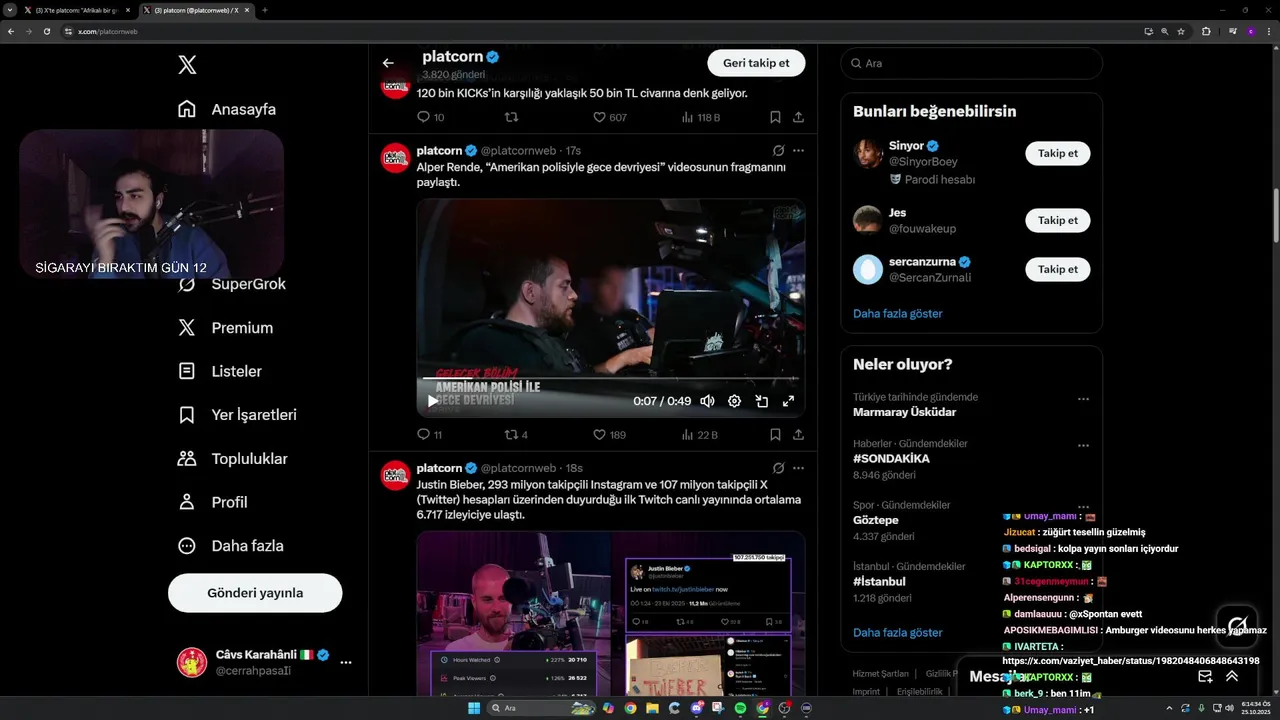Image resolution: width=1280 pixels, height=720 pixels.
Task: Open Grok icon on Justin Bieber post
Action: click(x=778, y=468)
